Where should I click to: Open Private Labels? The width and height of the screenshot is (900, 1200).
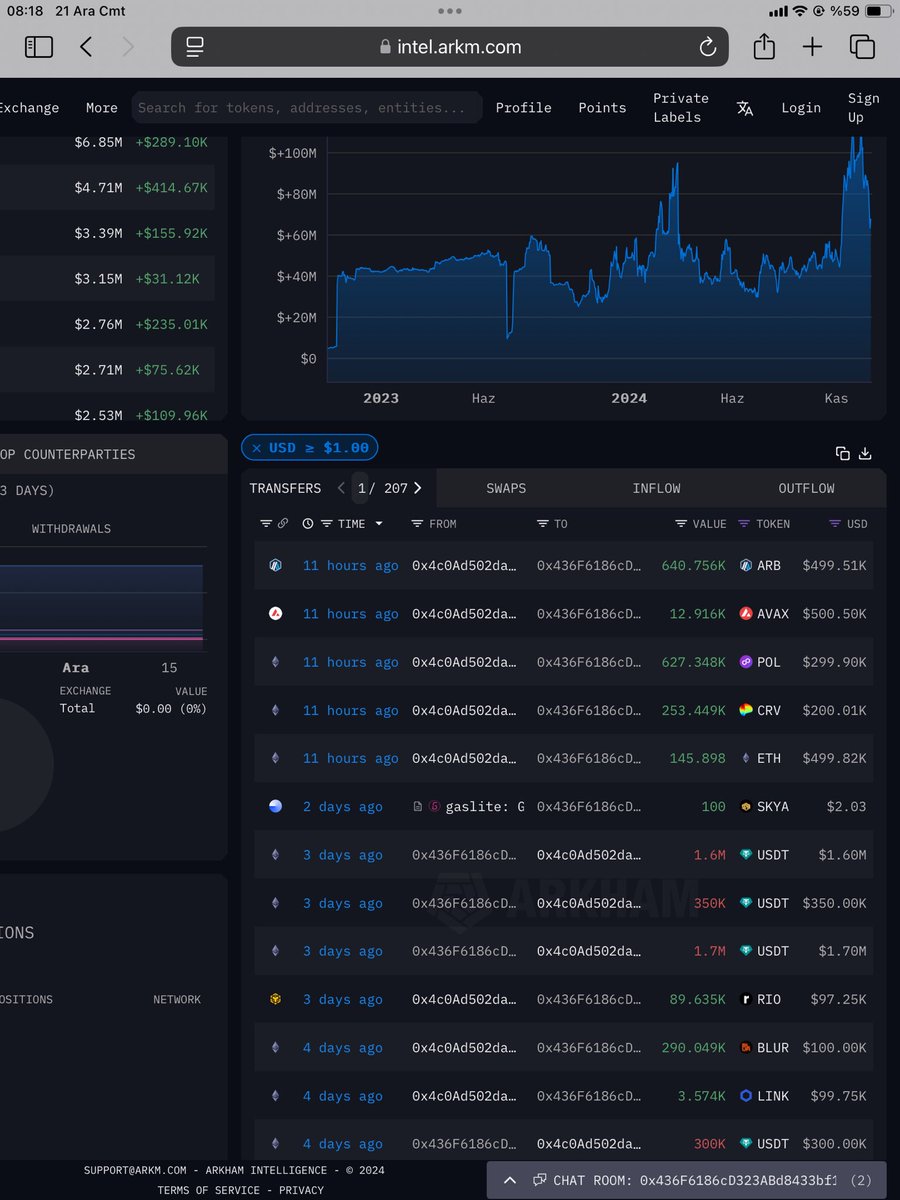click(680, 107)
